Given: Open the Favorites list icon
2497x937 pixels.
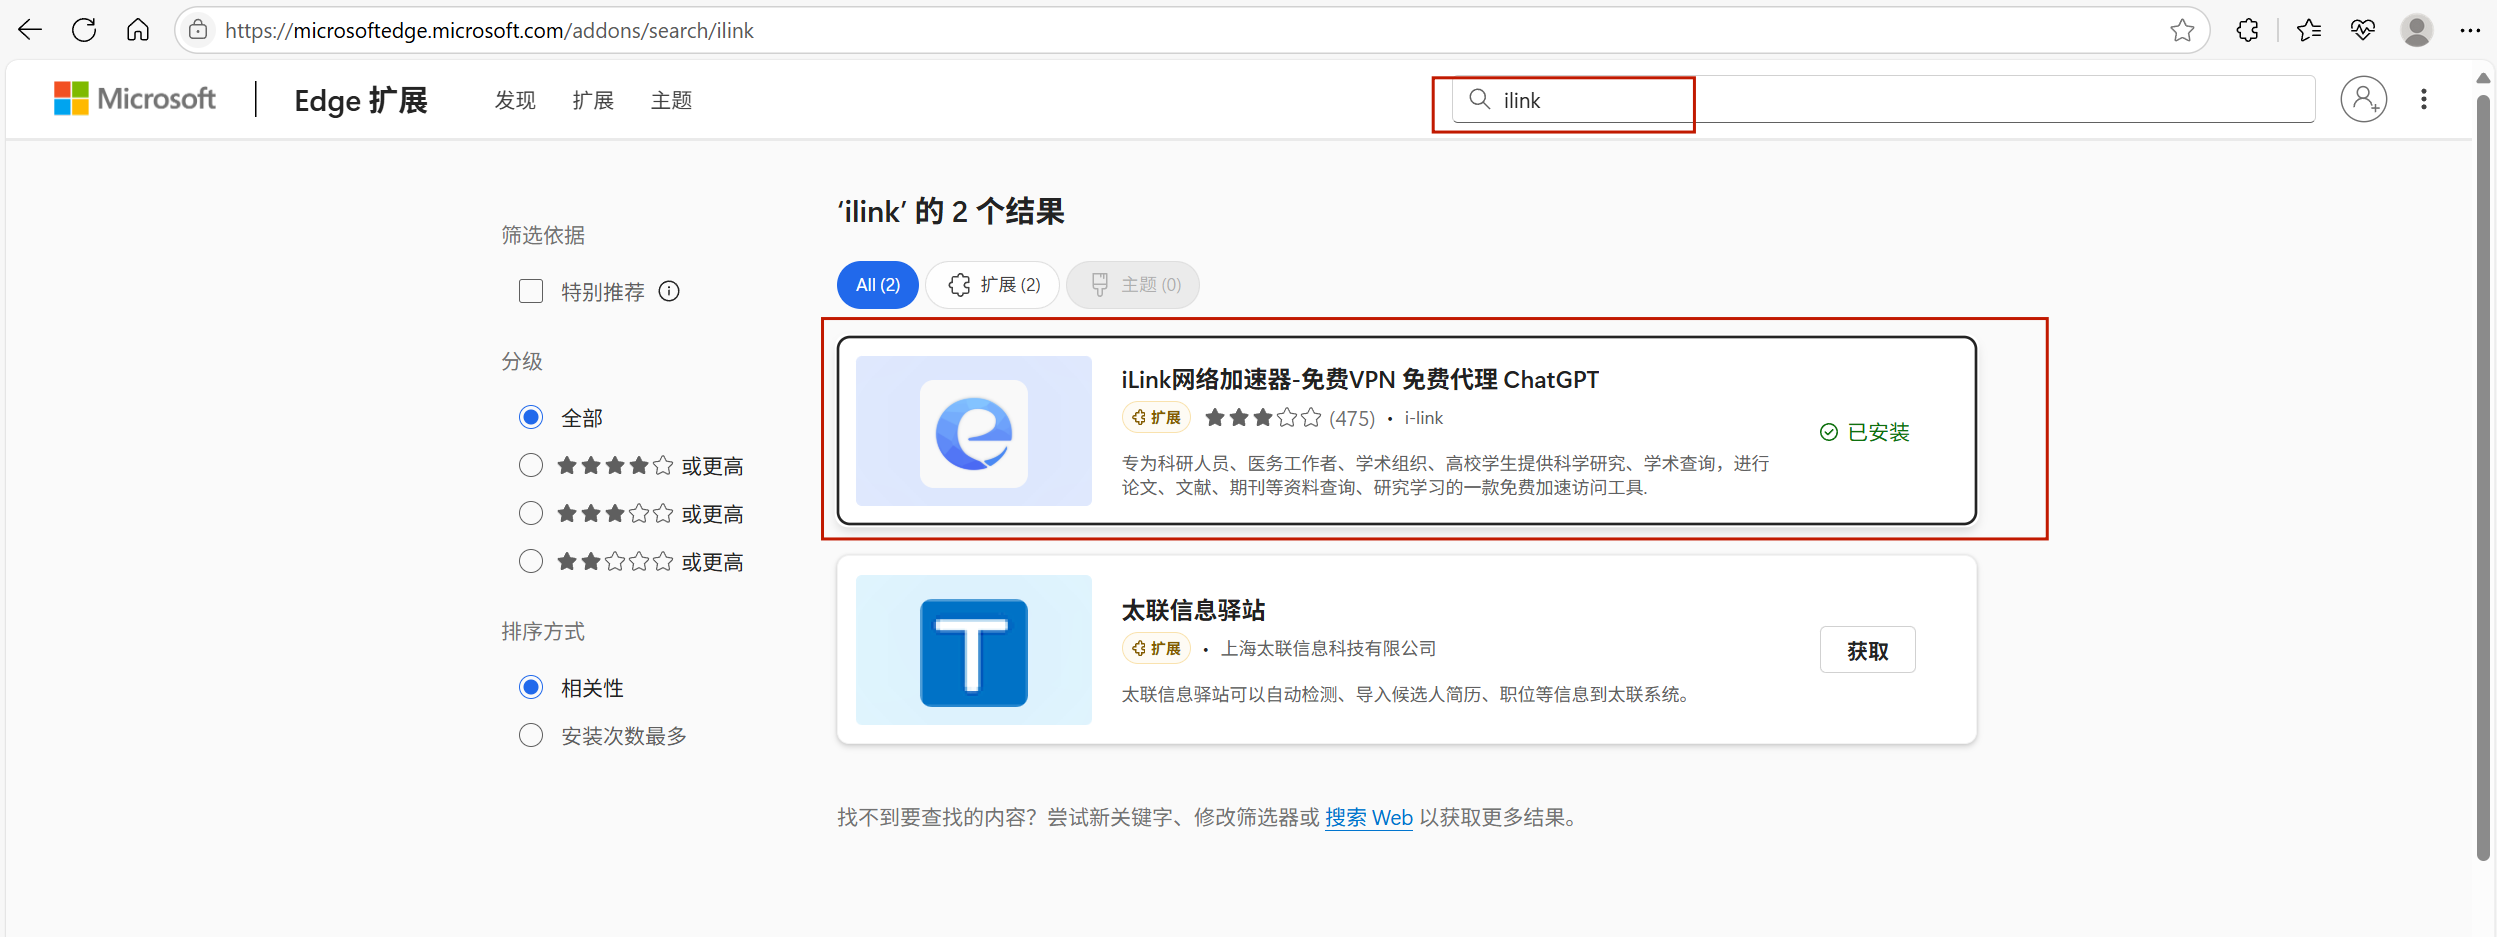Looking at the screenshot, I should pyautogui.click(x=2309, y=31).
